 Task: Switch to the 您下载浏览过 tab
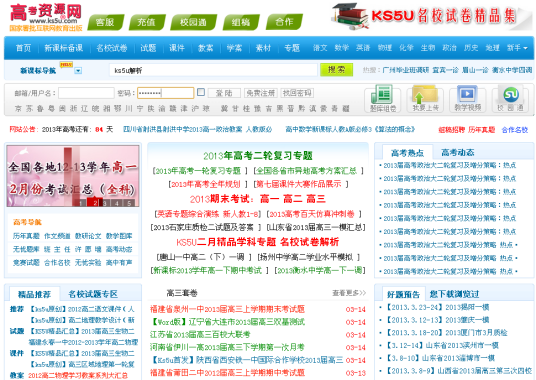point(454,294)
